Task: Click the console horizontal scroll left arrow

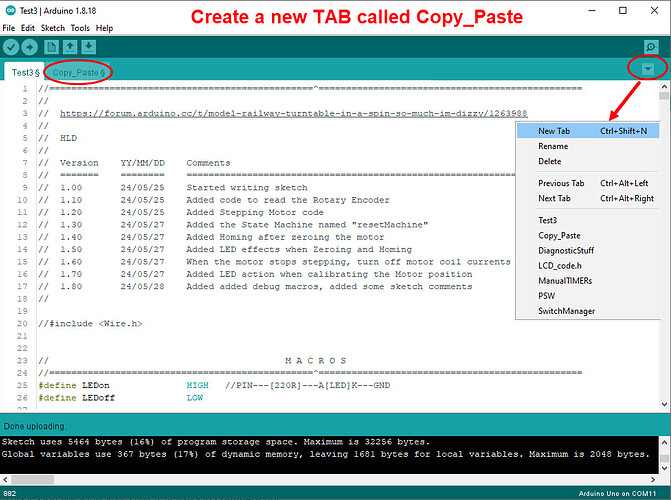Action: coord(5,479)
